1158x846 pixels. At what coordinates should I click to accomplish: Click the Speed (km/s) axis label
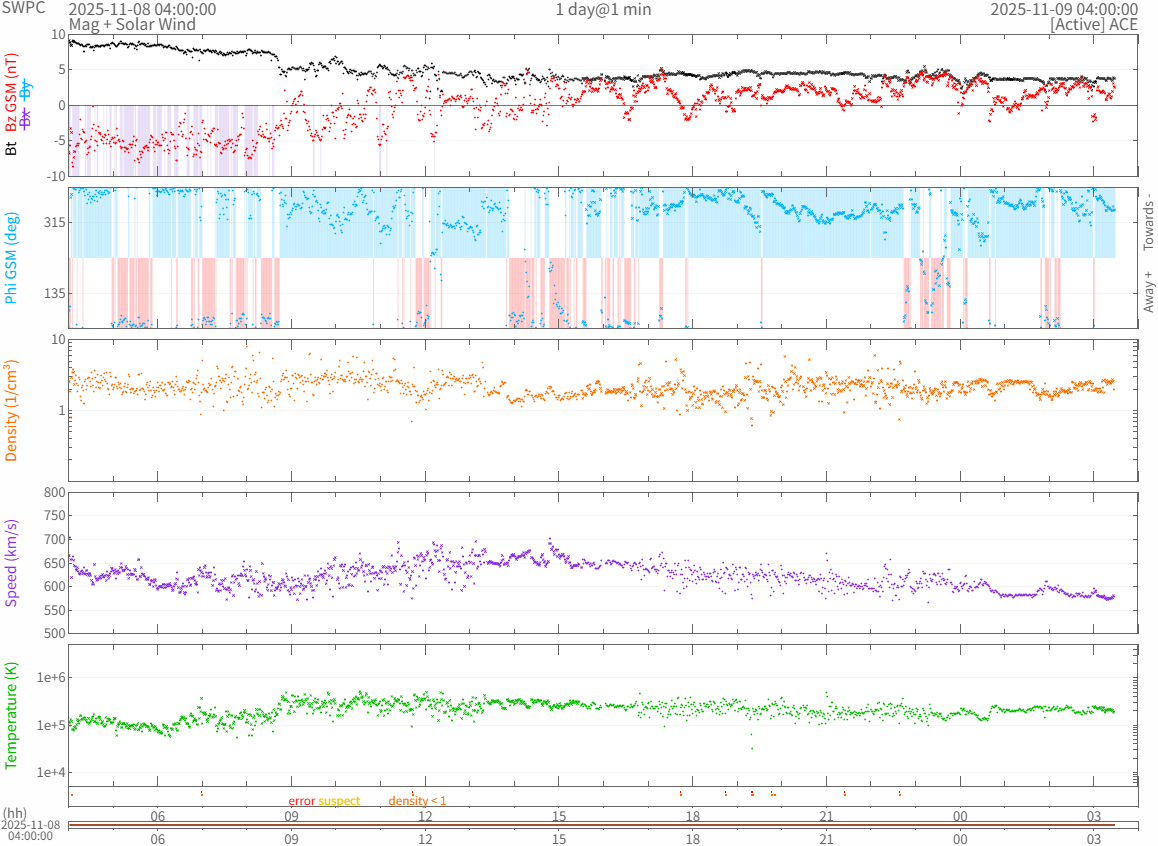tap(11, 563)
